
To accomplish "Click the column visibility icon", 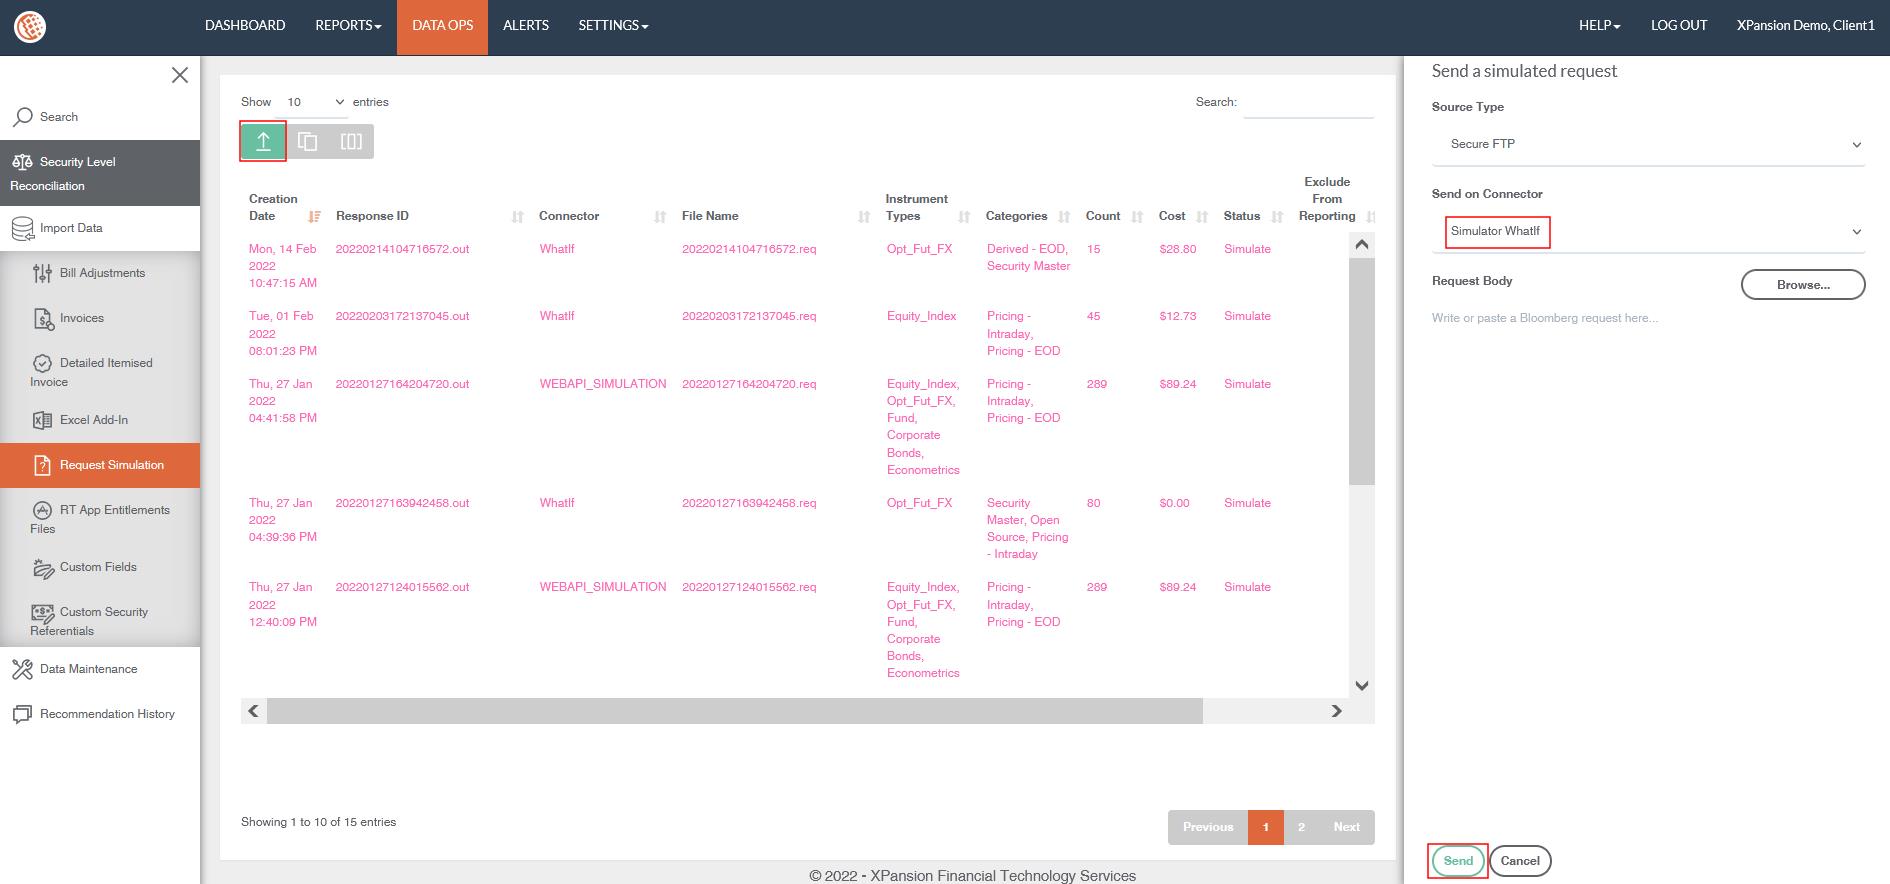I will [351, 142].
